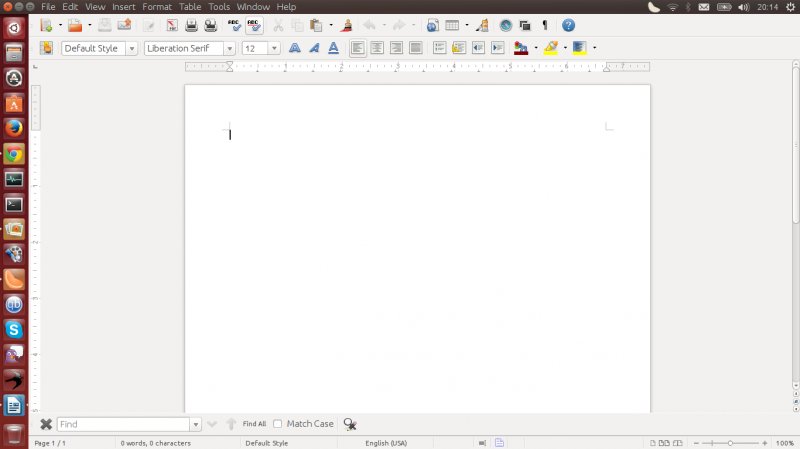Expand the font size 12 dropdown
800x449 pixels.
(x=274, y=48)
